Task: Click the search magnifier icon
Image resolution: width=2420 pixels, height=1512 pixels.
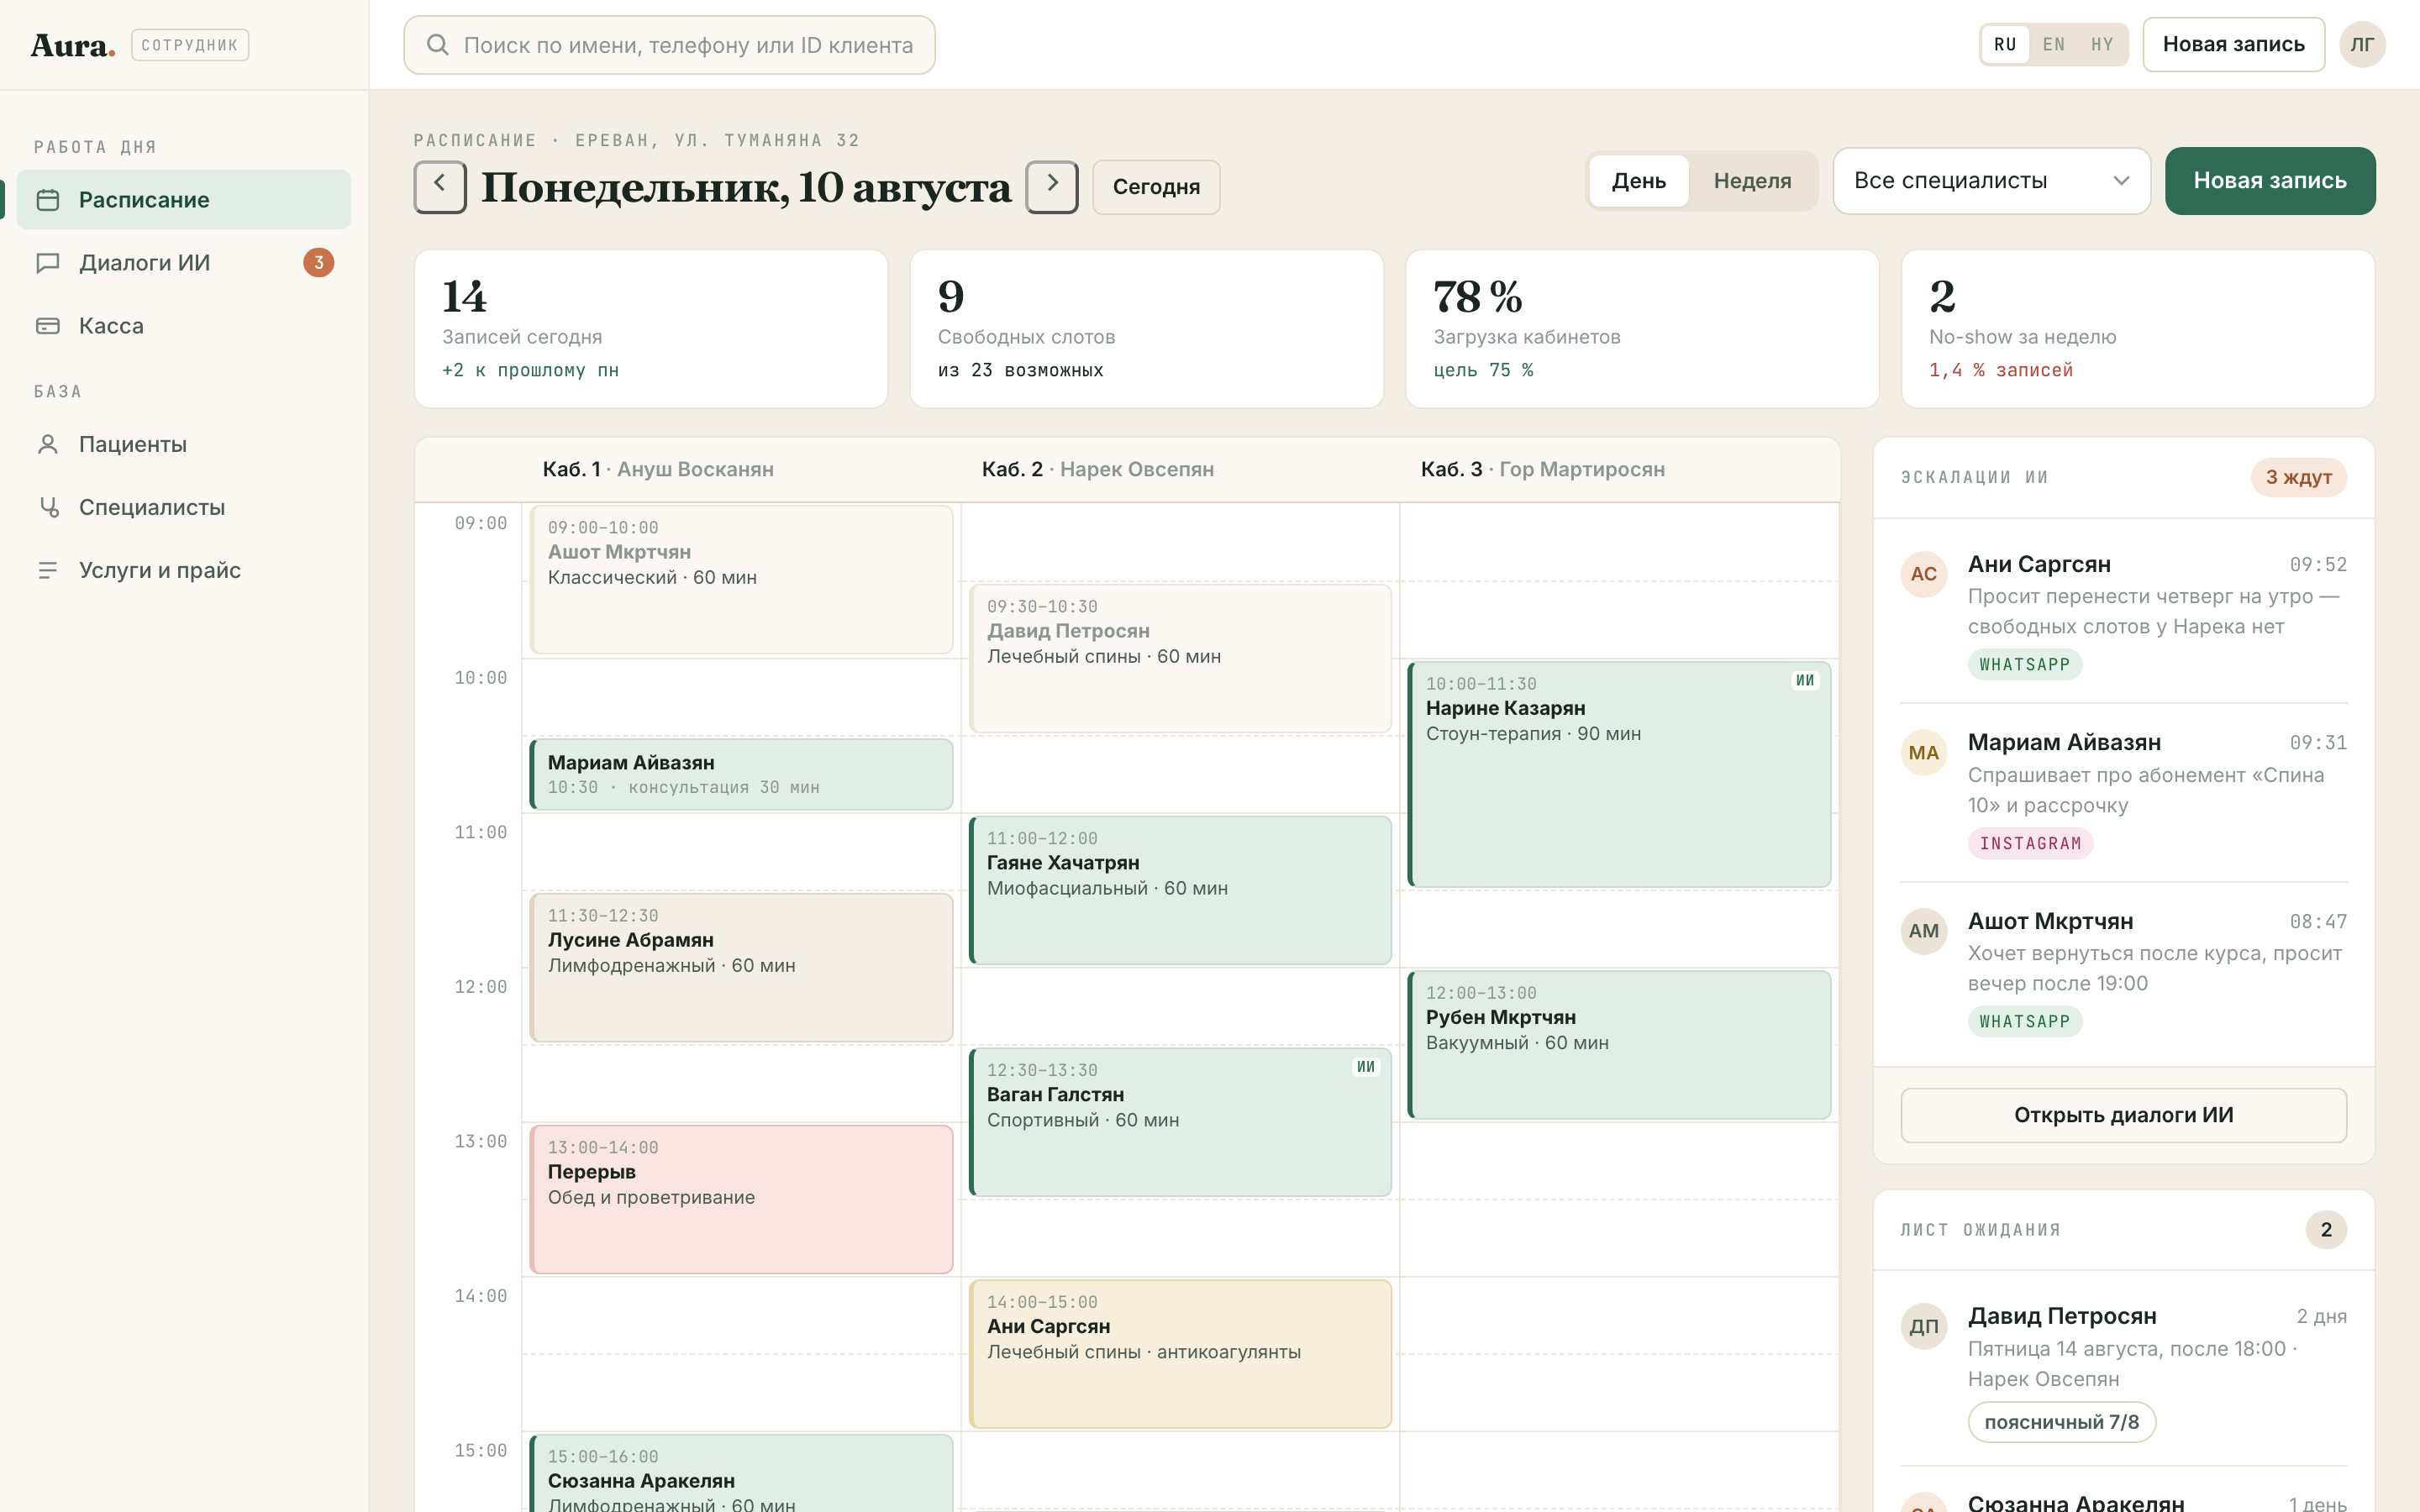Action: pyautogui.click(x=437, y=44)
